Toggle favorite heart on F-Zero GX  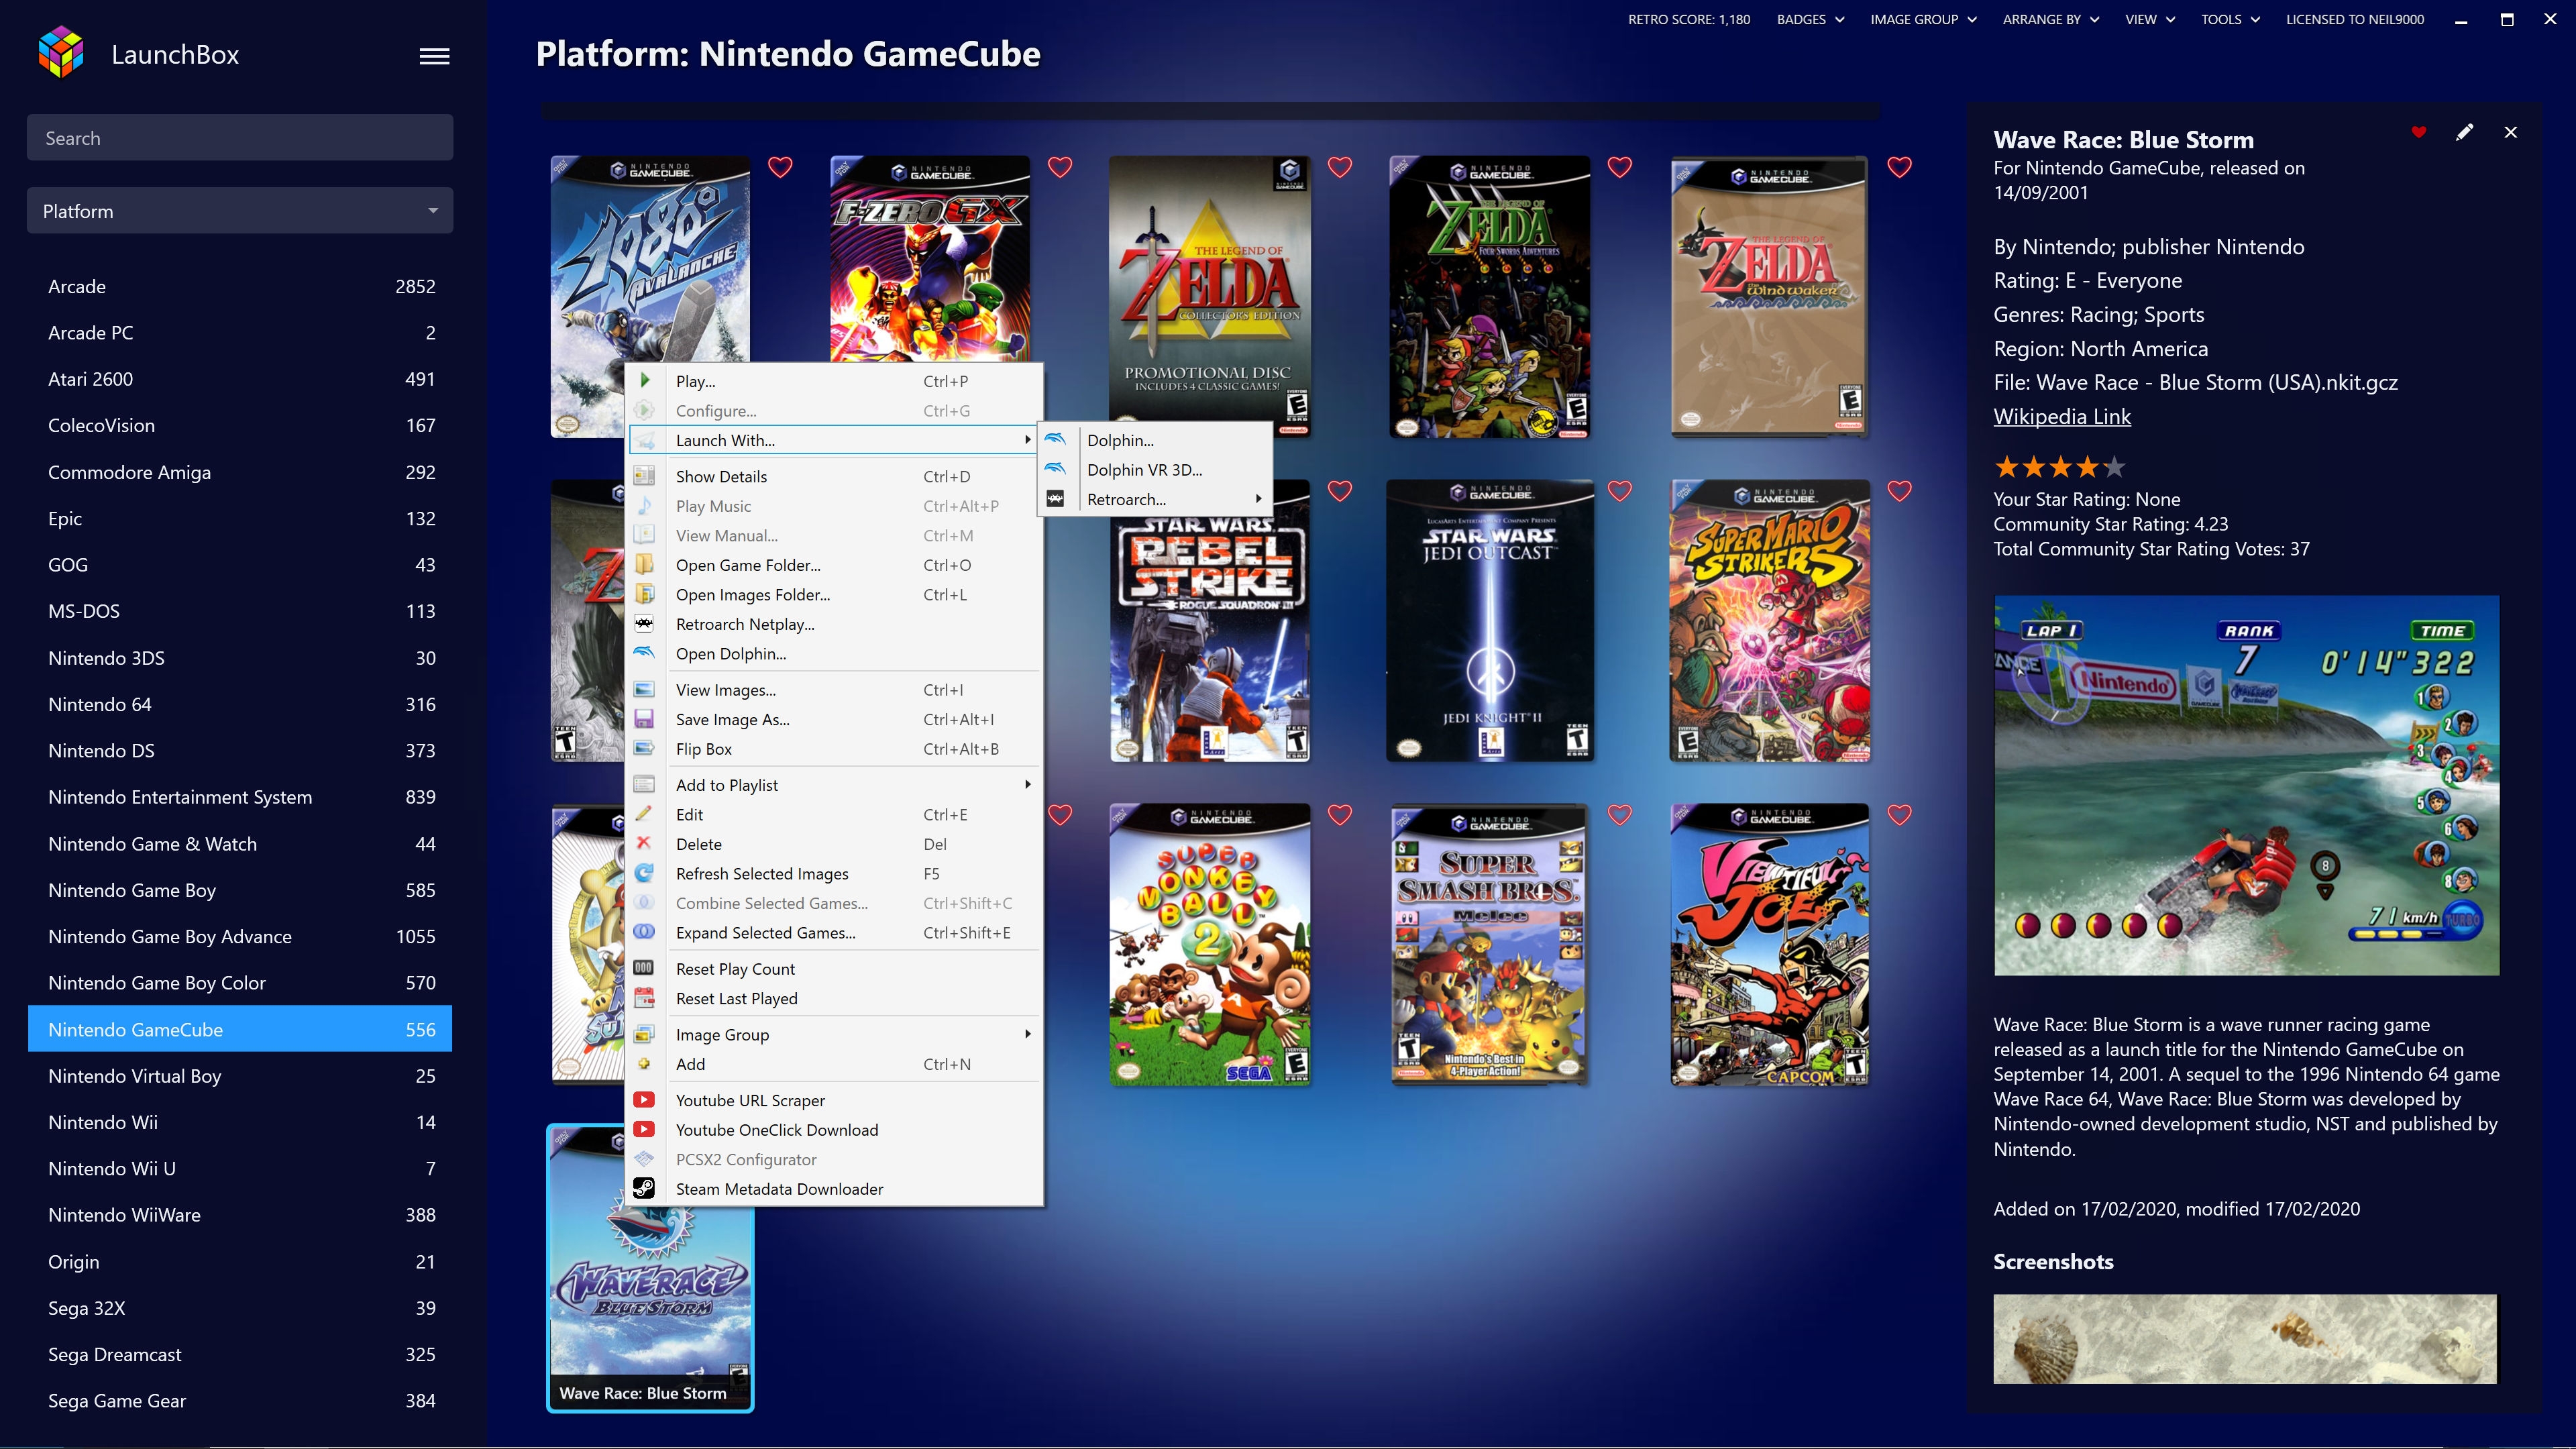(1060, 167)
